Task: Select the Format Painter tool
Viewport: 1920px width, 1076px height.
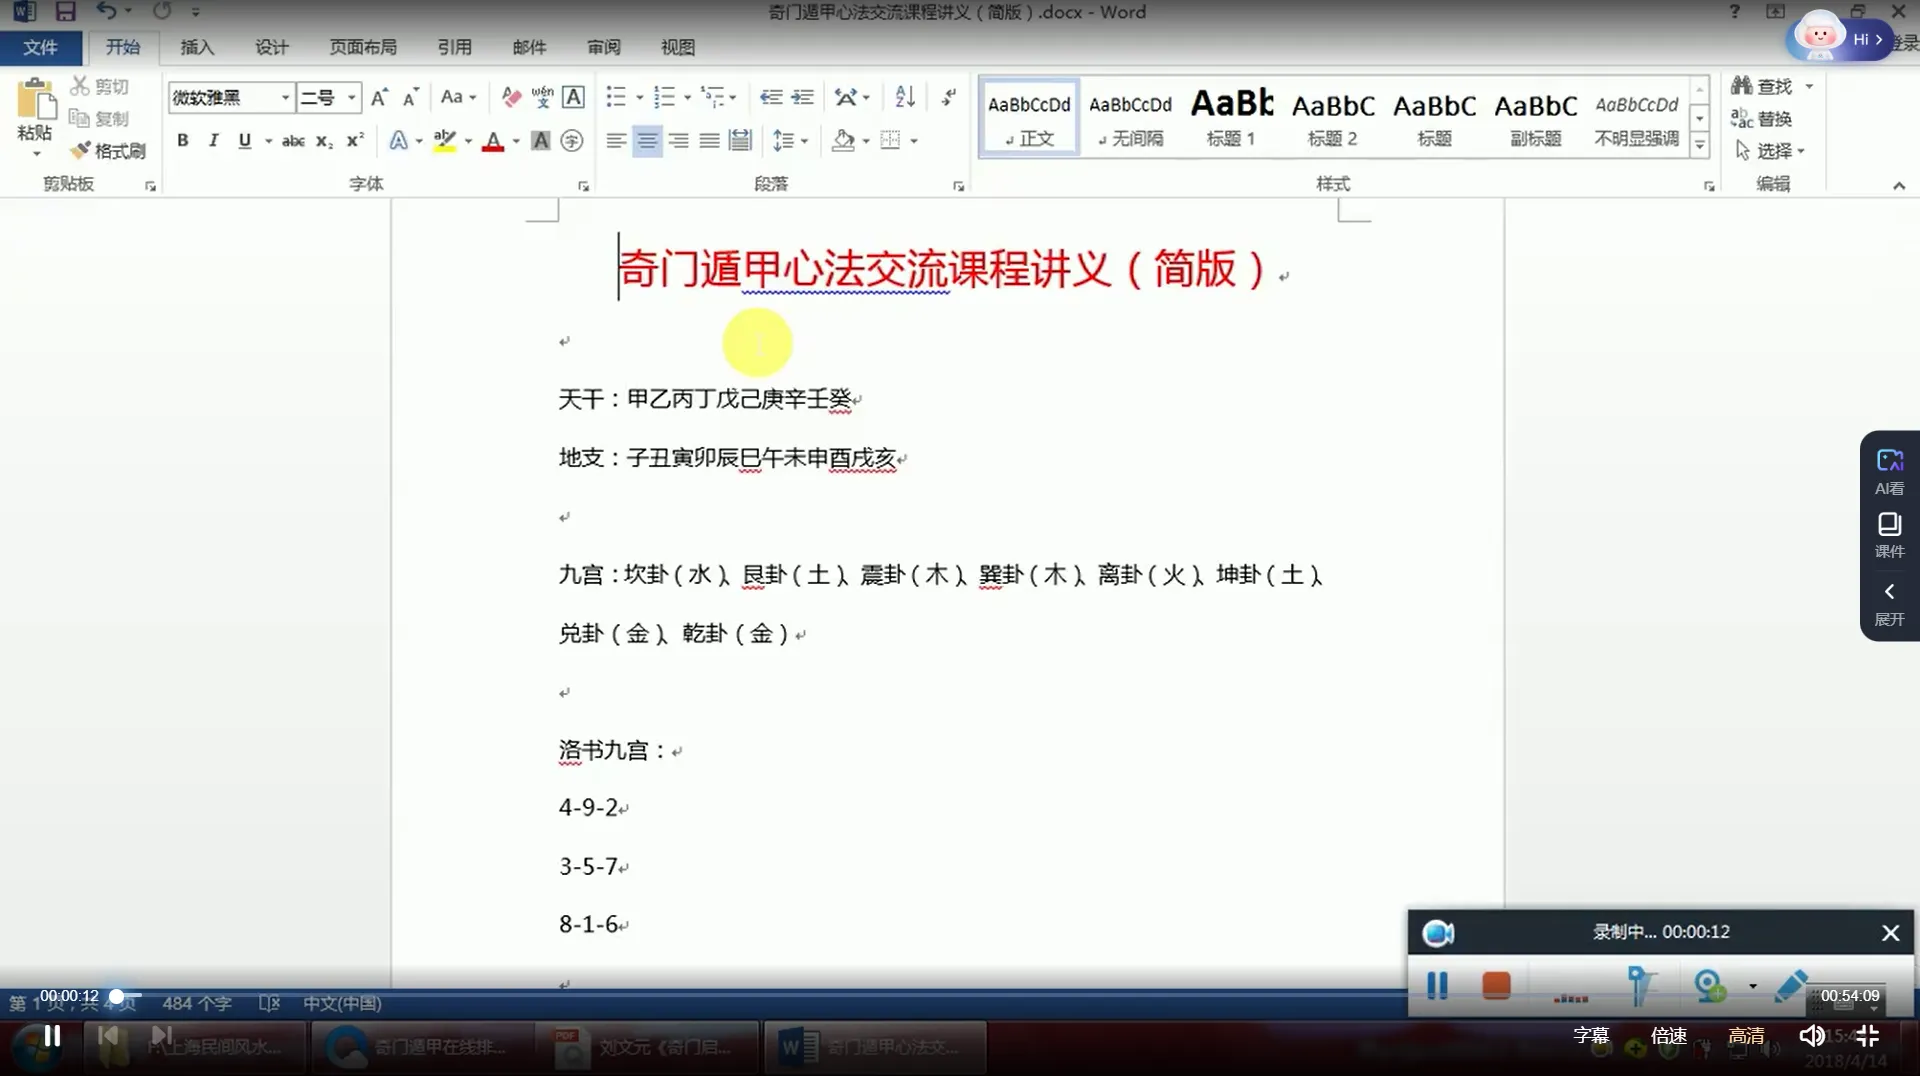Action: pos(109,150)
